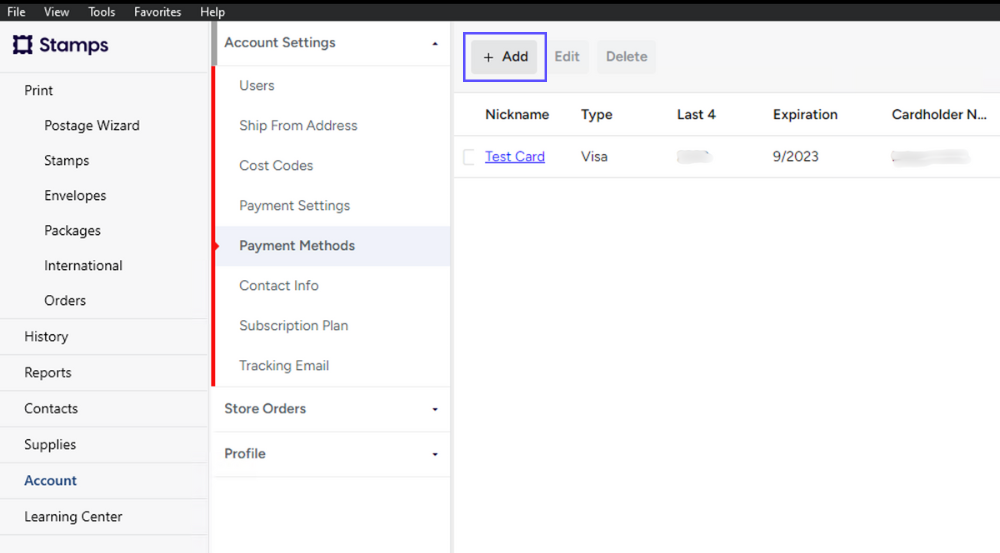Expand the Store Orders section
The height and width of the screenshot is (553, 1000).
pyautogui.click(x=434, y=409)
